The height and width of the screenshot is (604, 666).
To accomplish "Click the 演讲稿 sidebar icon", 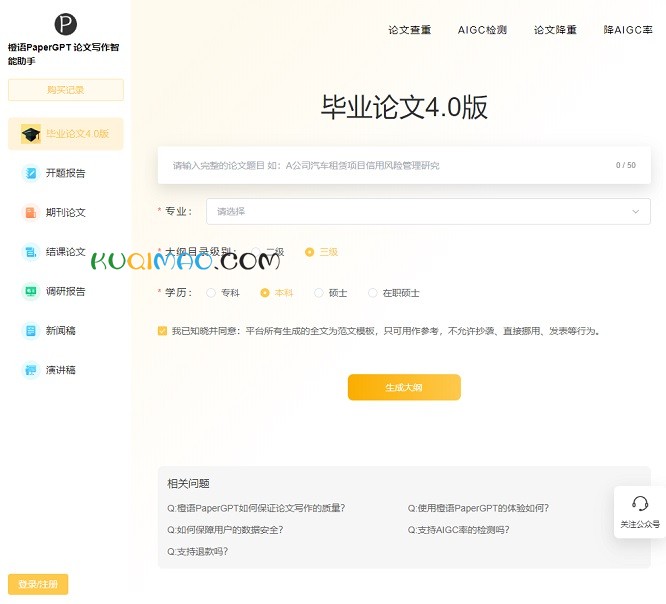I will (31, 370).
